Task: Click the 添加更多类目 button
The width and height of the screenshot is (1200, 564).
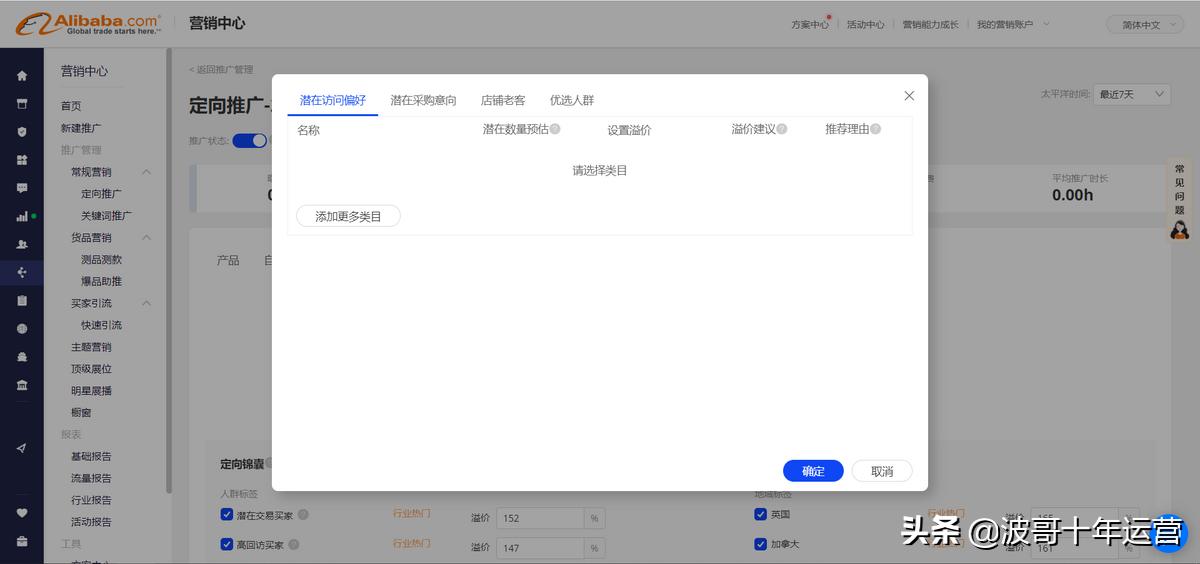Action: click(348, 216)
